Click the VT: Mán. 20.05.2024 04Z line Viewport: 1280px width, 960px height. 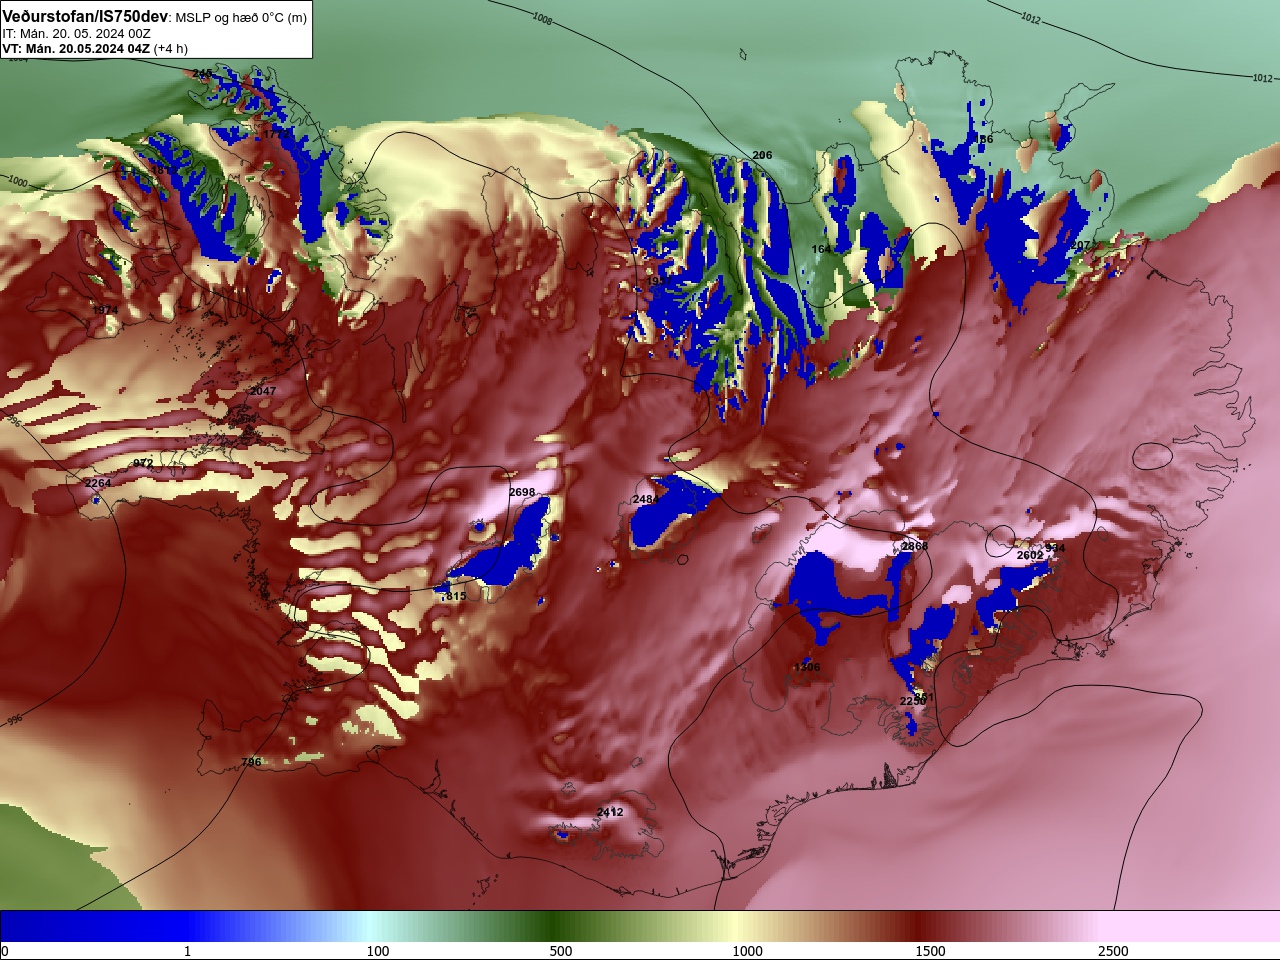tap(76, 48)
